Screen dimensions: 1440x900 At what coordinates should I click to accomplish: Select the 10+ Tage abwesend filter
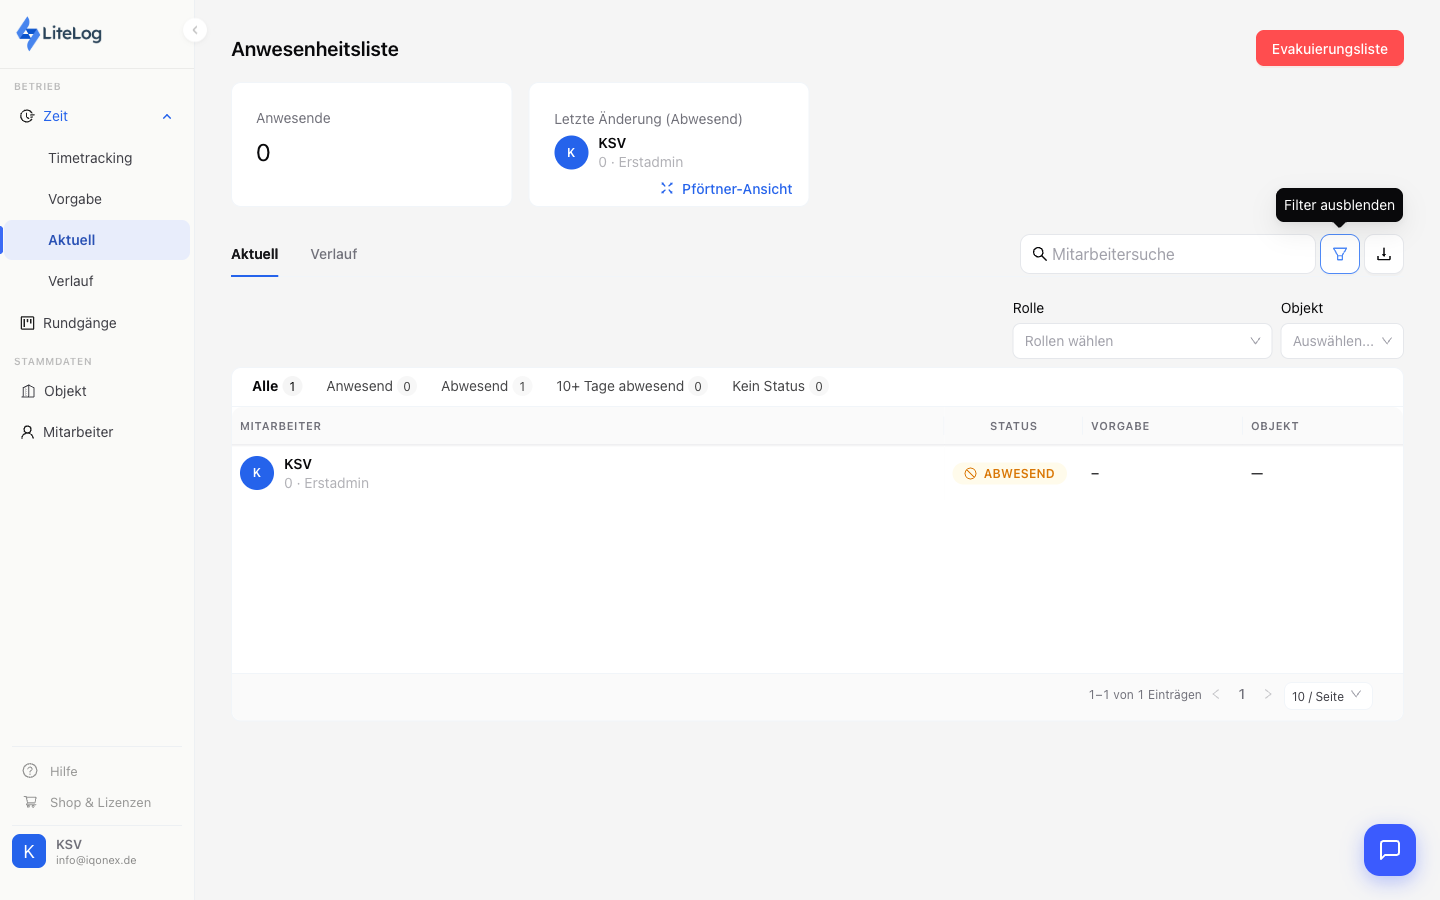pyautogui.click(x=620, y=386)
